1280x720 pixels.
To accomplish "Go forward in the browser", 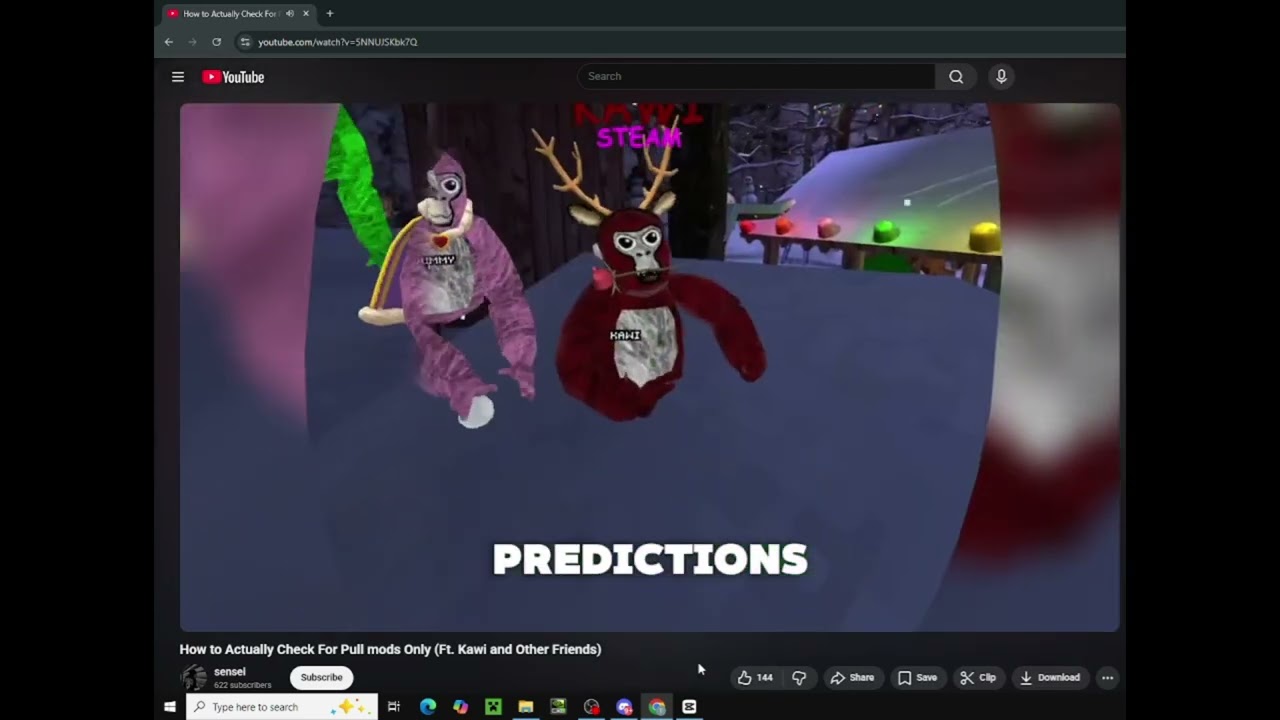I will point(192,42).
